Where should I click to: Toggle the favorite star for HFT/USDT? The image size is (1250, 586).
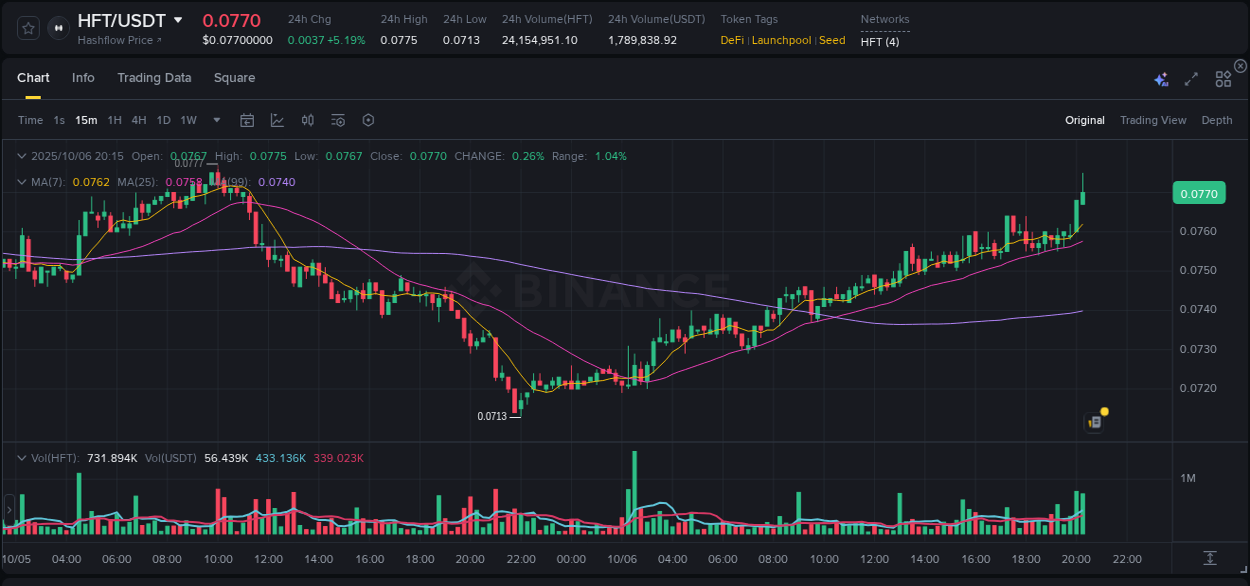click(27, 29)
